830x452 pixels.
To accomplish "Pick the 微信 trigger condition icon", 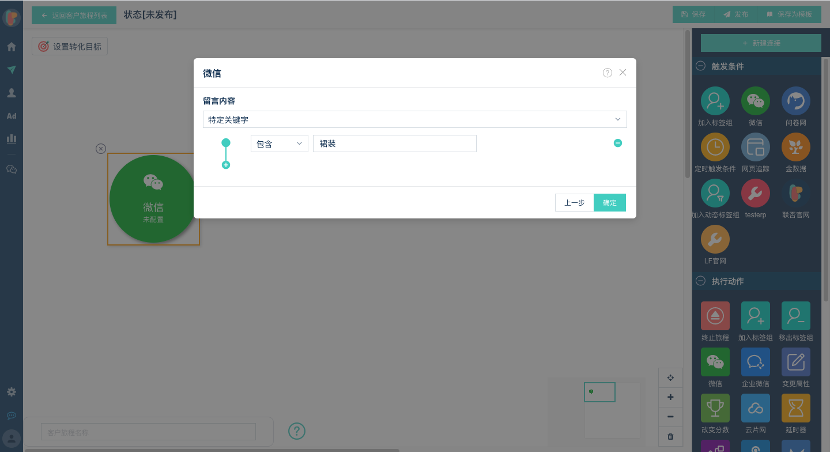I will [755, 101].
